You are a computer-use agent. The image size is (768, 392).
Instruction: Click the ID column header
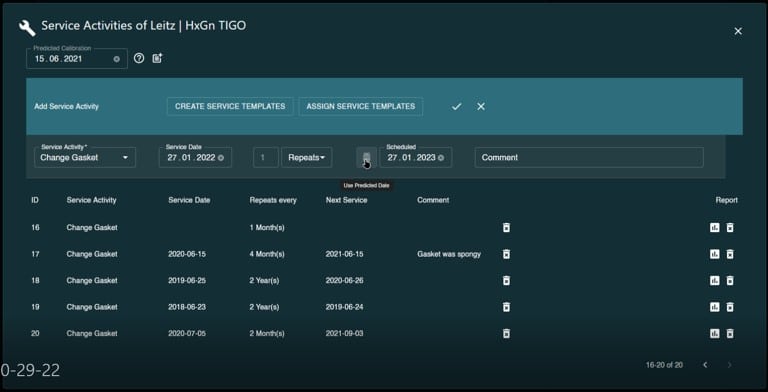[x=35, y=200]
